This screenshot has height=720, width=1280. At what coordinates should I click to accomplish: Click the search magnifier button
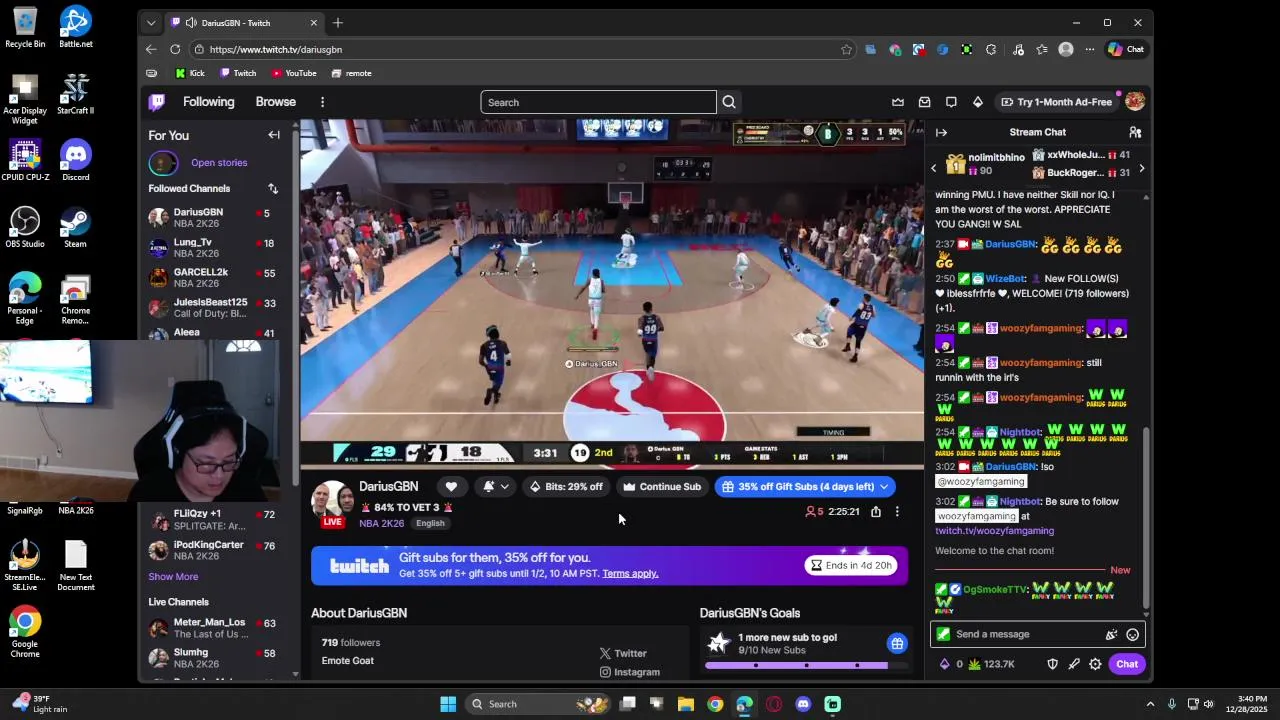tap(729, 102)
